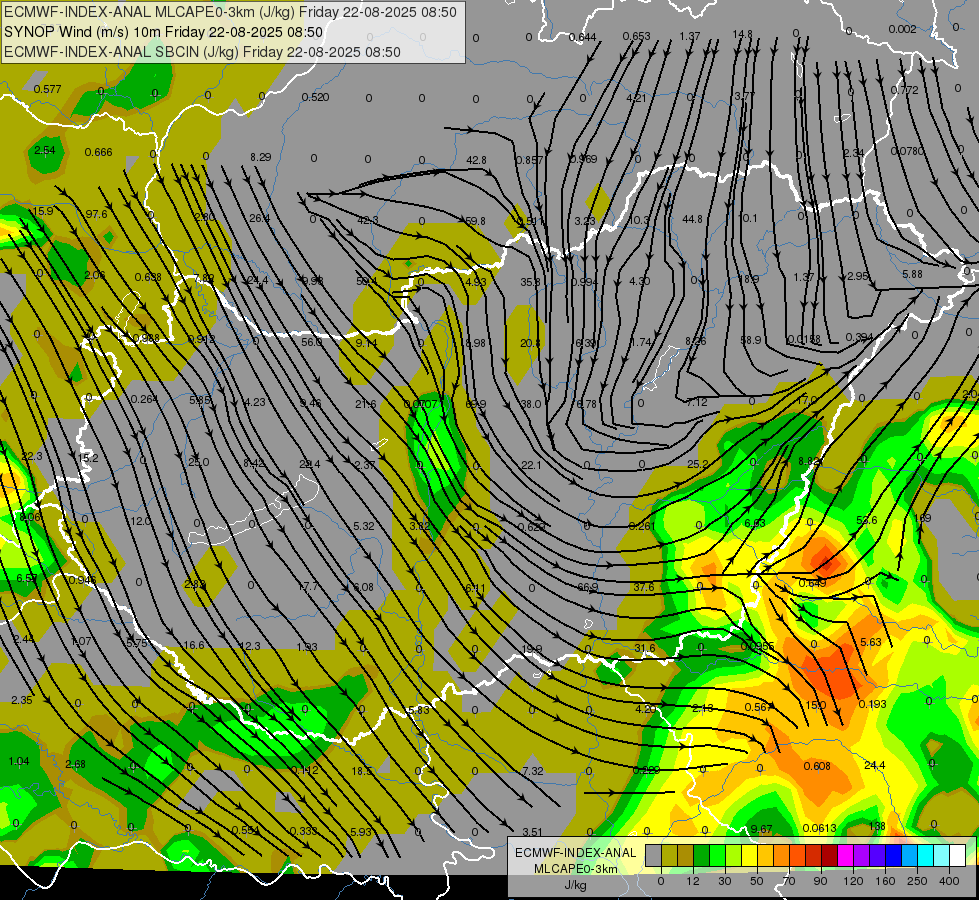The image size is (979, 900).
Task: Click the map value 59.8
Action: [x=476, y=220]
